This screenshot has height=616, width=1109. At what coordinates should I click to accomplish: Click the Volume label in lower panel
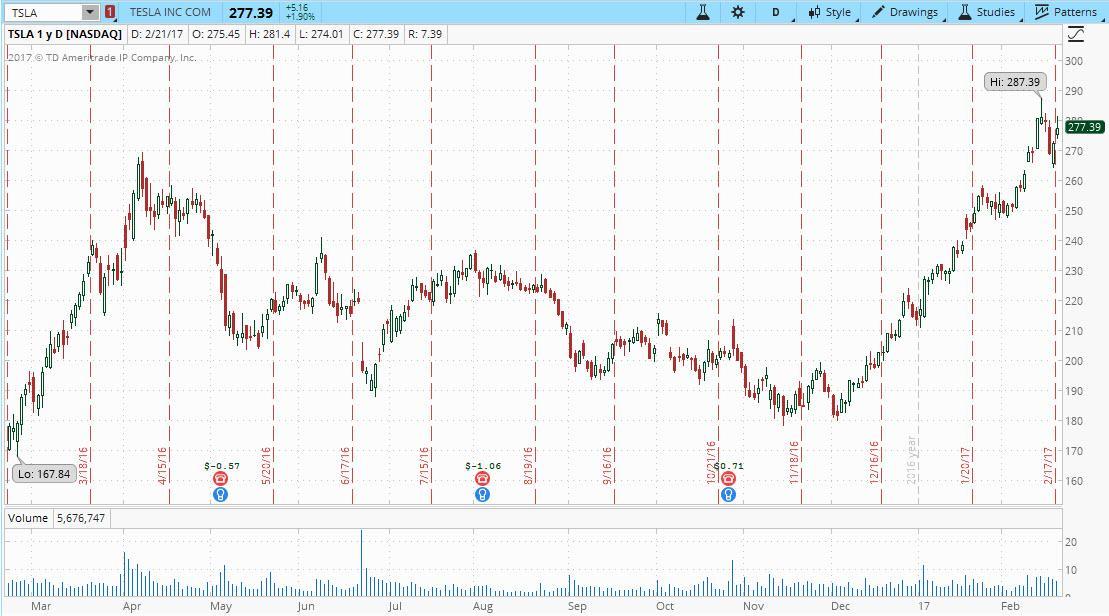click(x=28, y=518)
